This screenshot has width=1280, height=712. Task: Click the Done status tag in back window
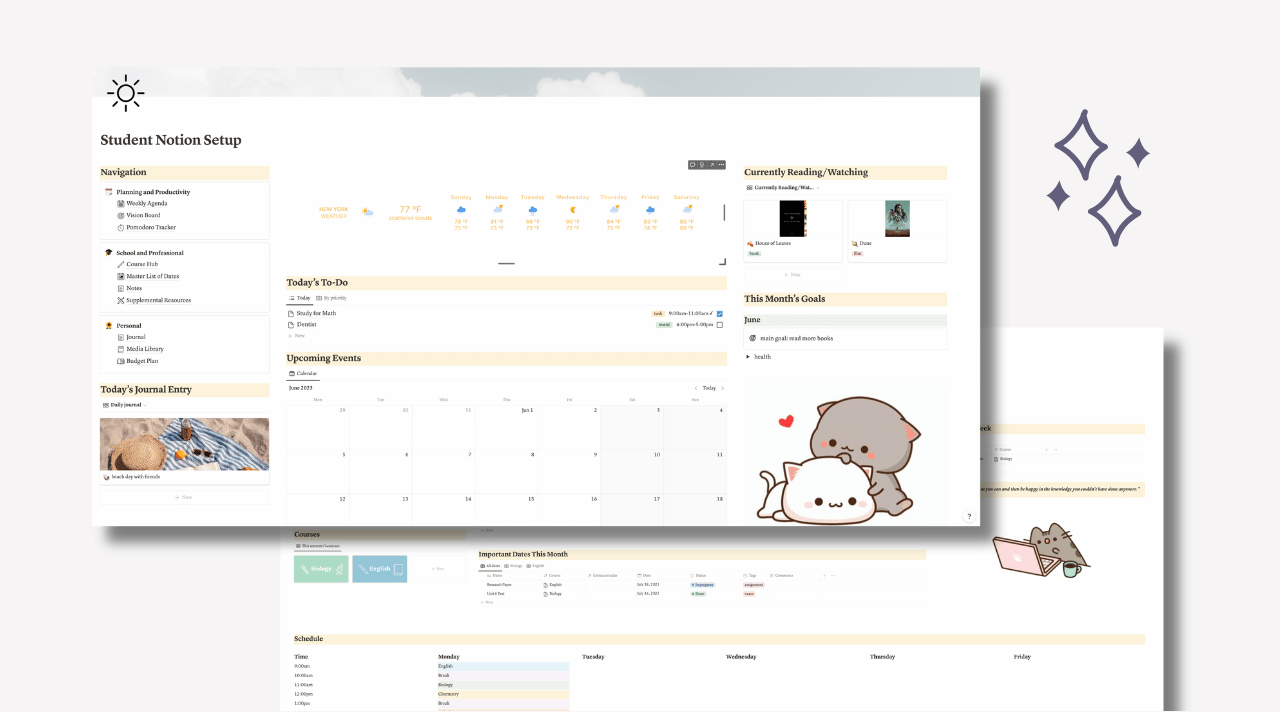pyautogui.click(x=698, y=593)
